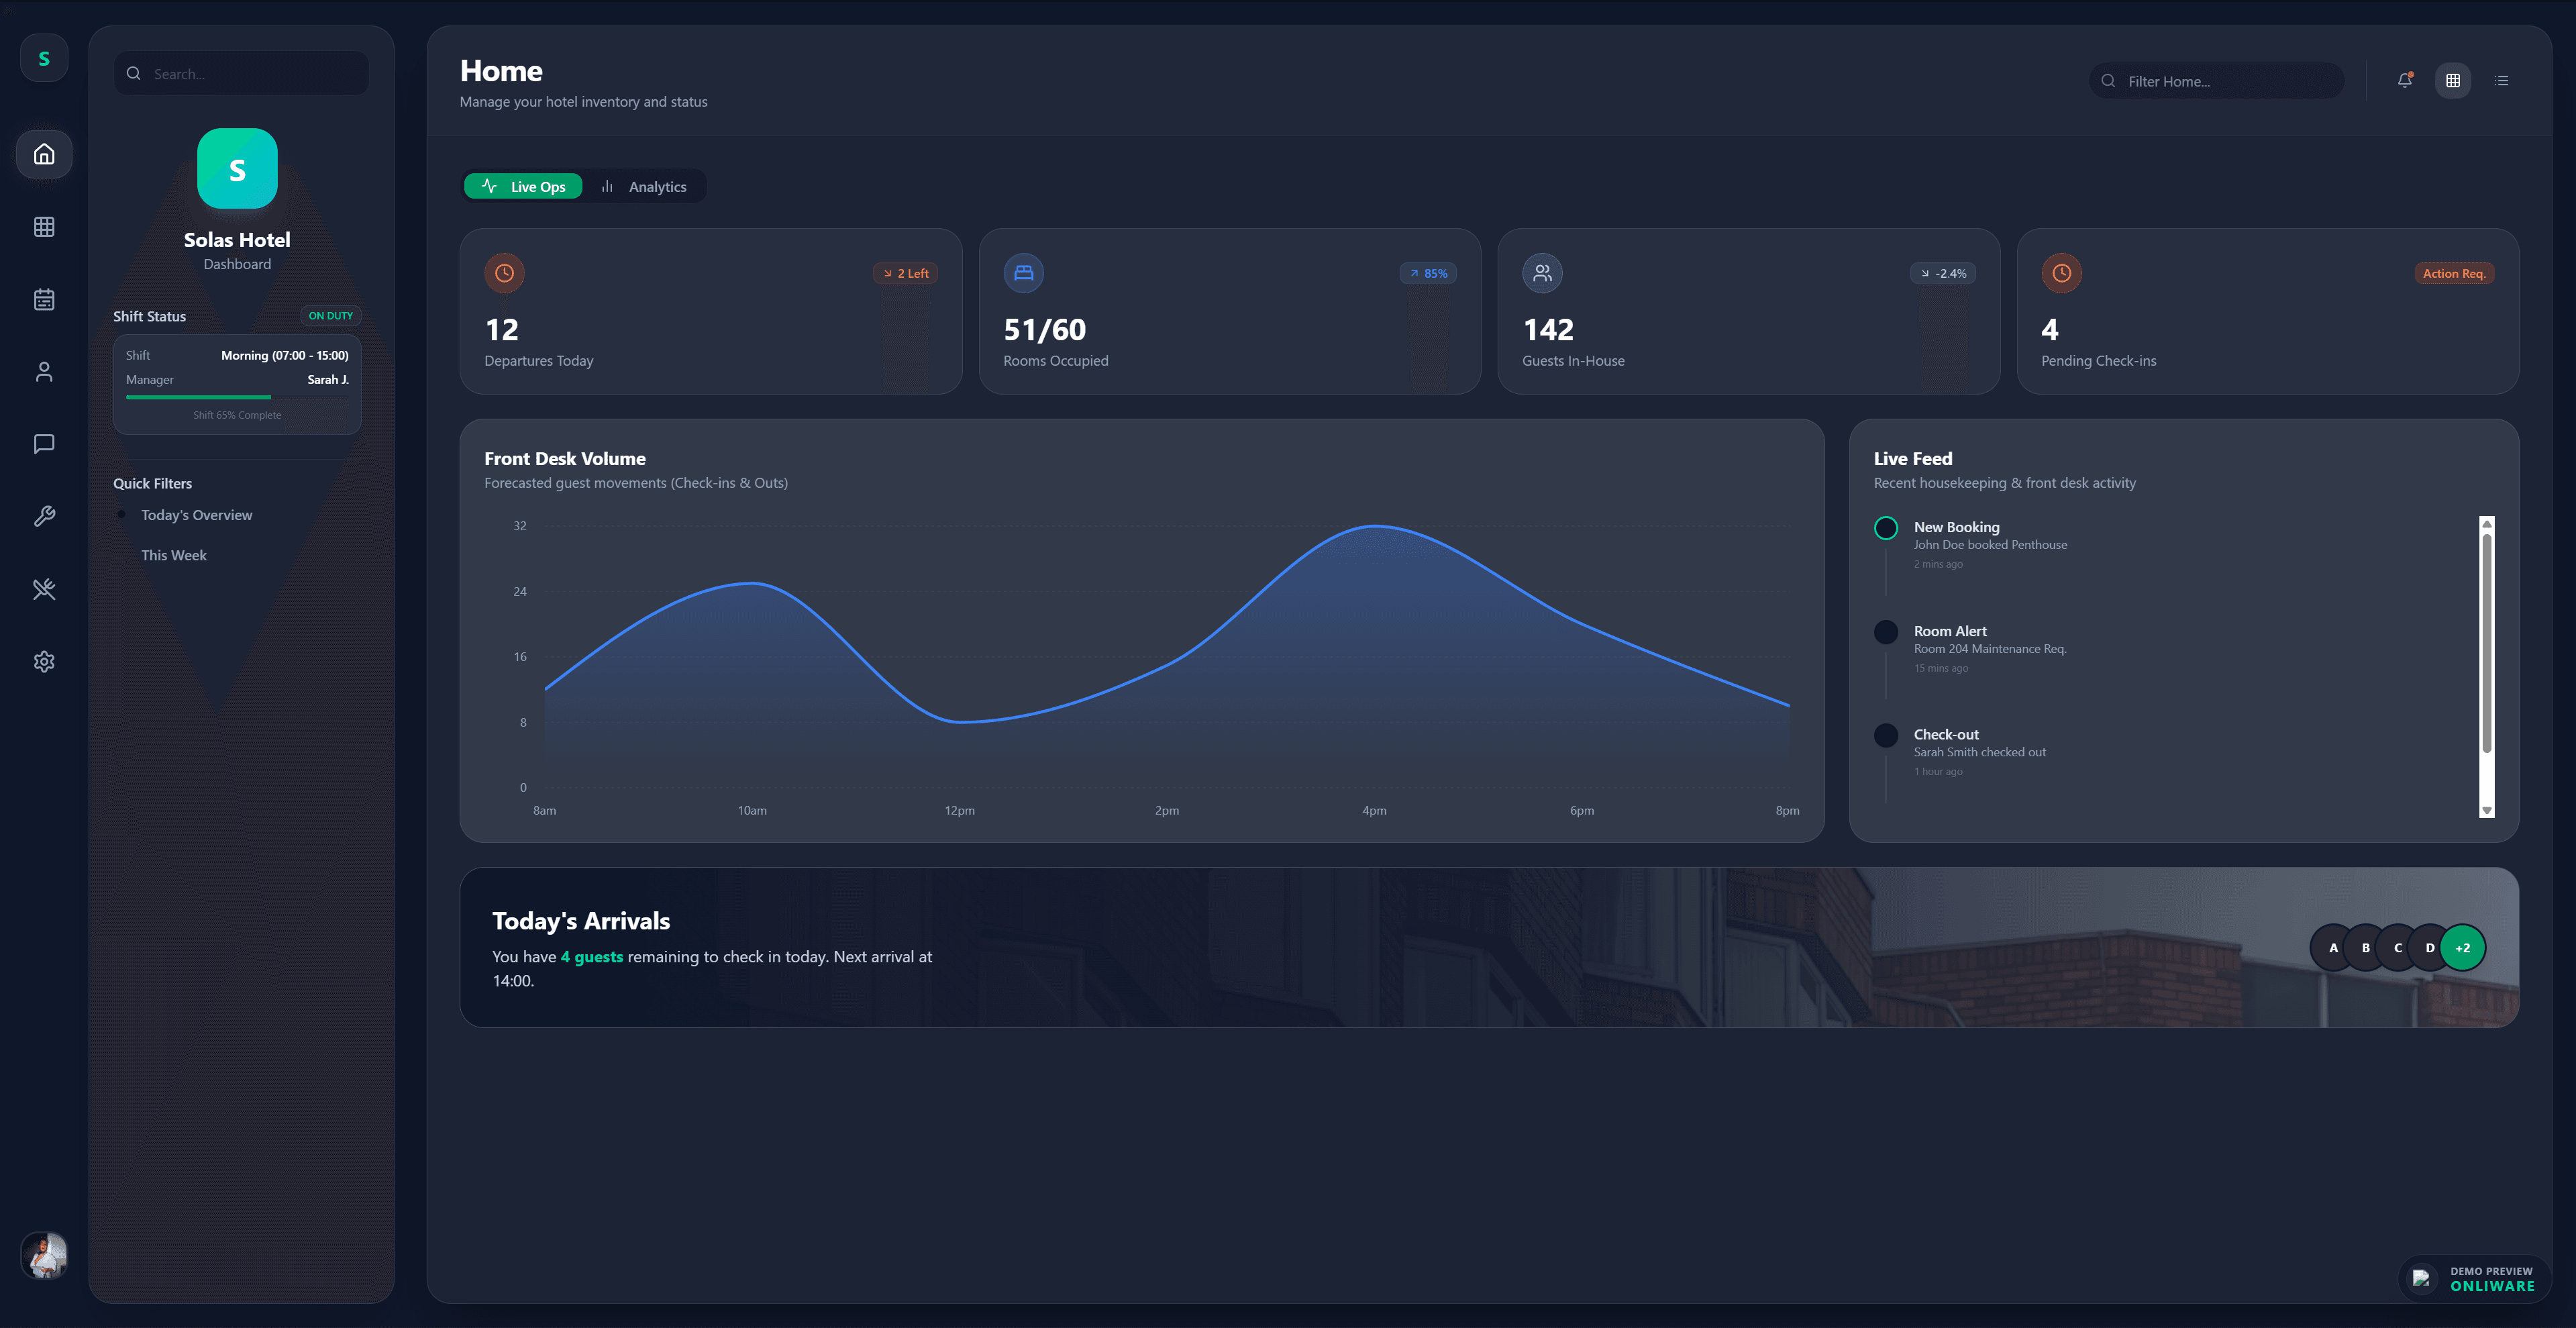Open the guests person icon in sidebar

coord(44,372)
